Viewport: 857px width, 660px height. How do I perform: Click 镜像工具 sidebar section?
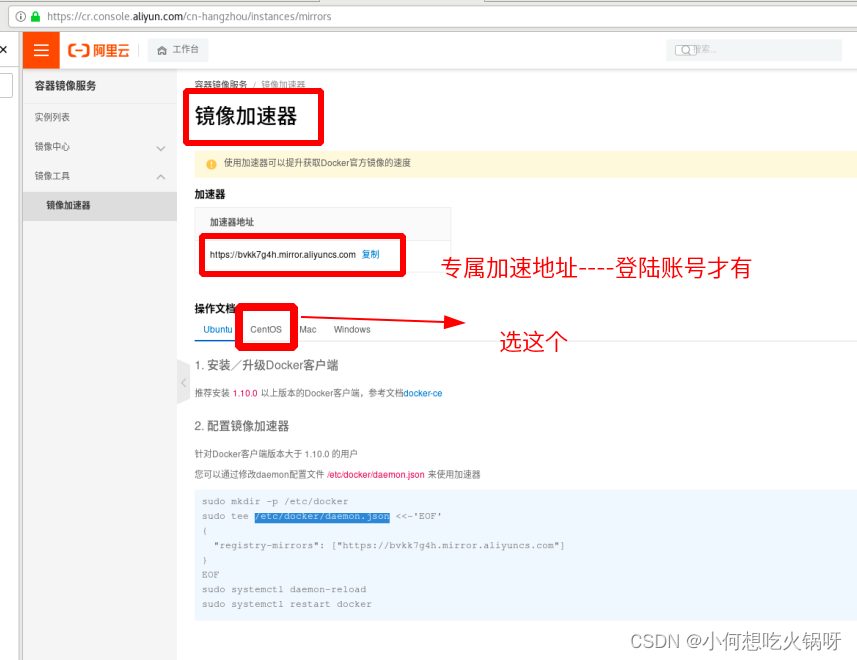52,176
